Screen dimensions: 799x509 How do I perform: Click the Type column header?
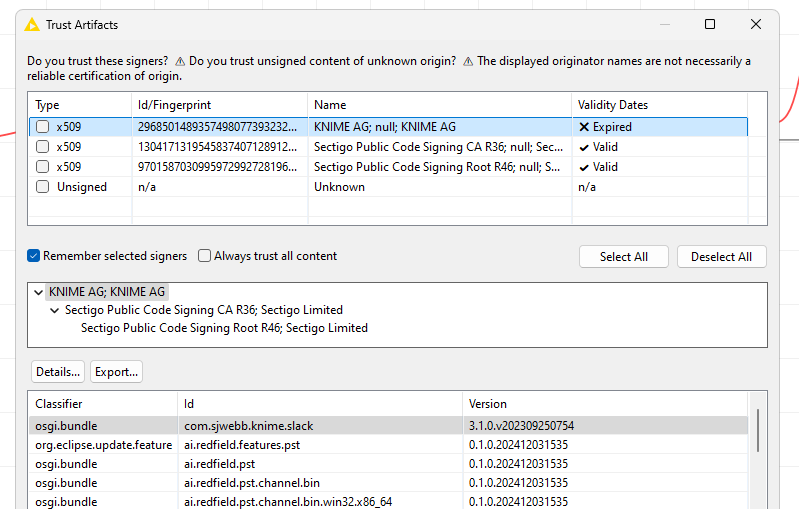(x=80, y=105)
